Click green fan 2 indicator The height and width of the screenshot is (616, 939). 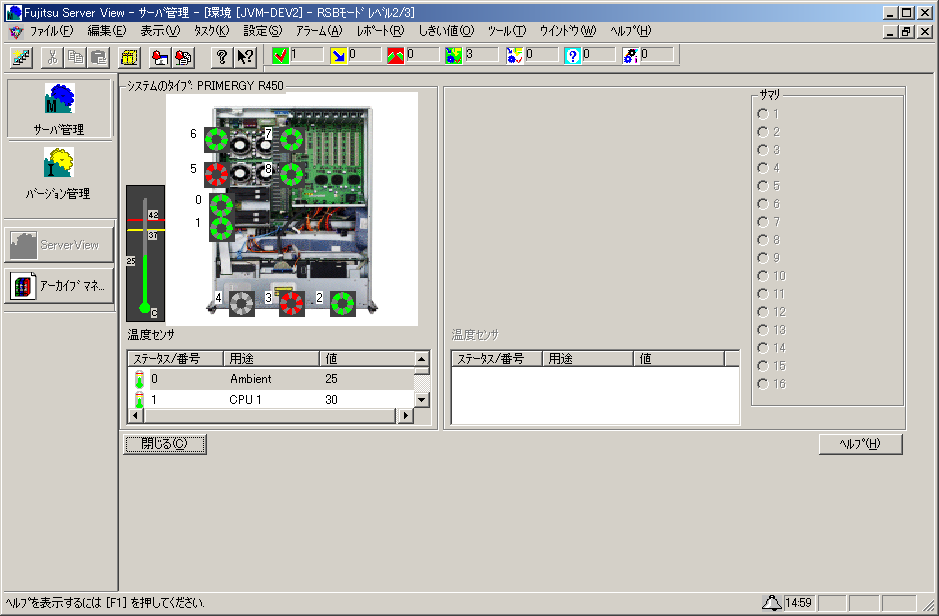(343, 304)
